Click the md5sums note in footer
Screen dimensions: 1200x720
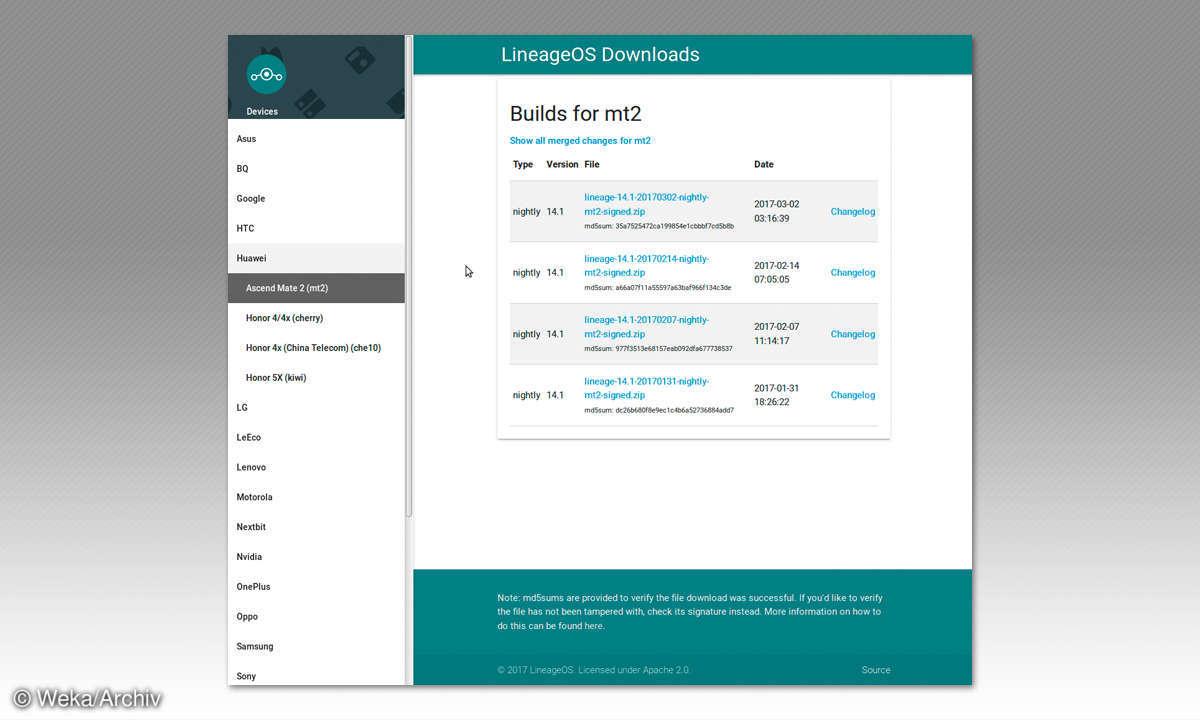(x=690, y=611)
